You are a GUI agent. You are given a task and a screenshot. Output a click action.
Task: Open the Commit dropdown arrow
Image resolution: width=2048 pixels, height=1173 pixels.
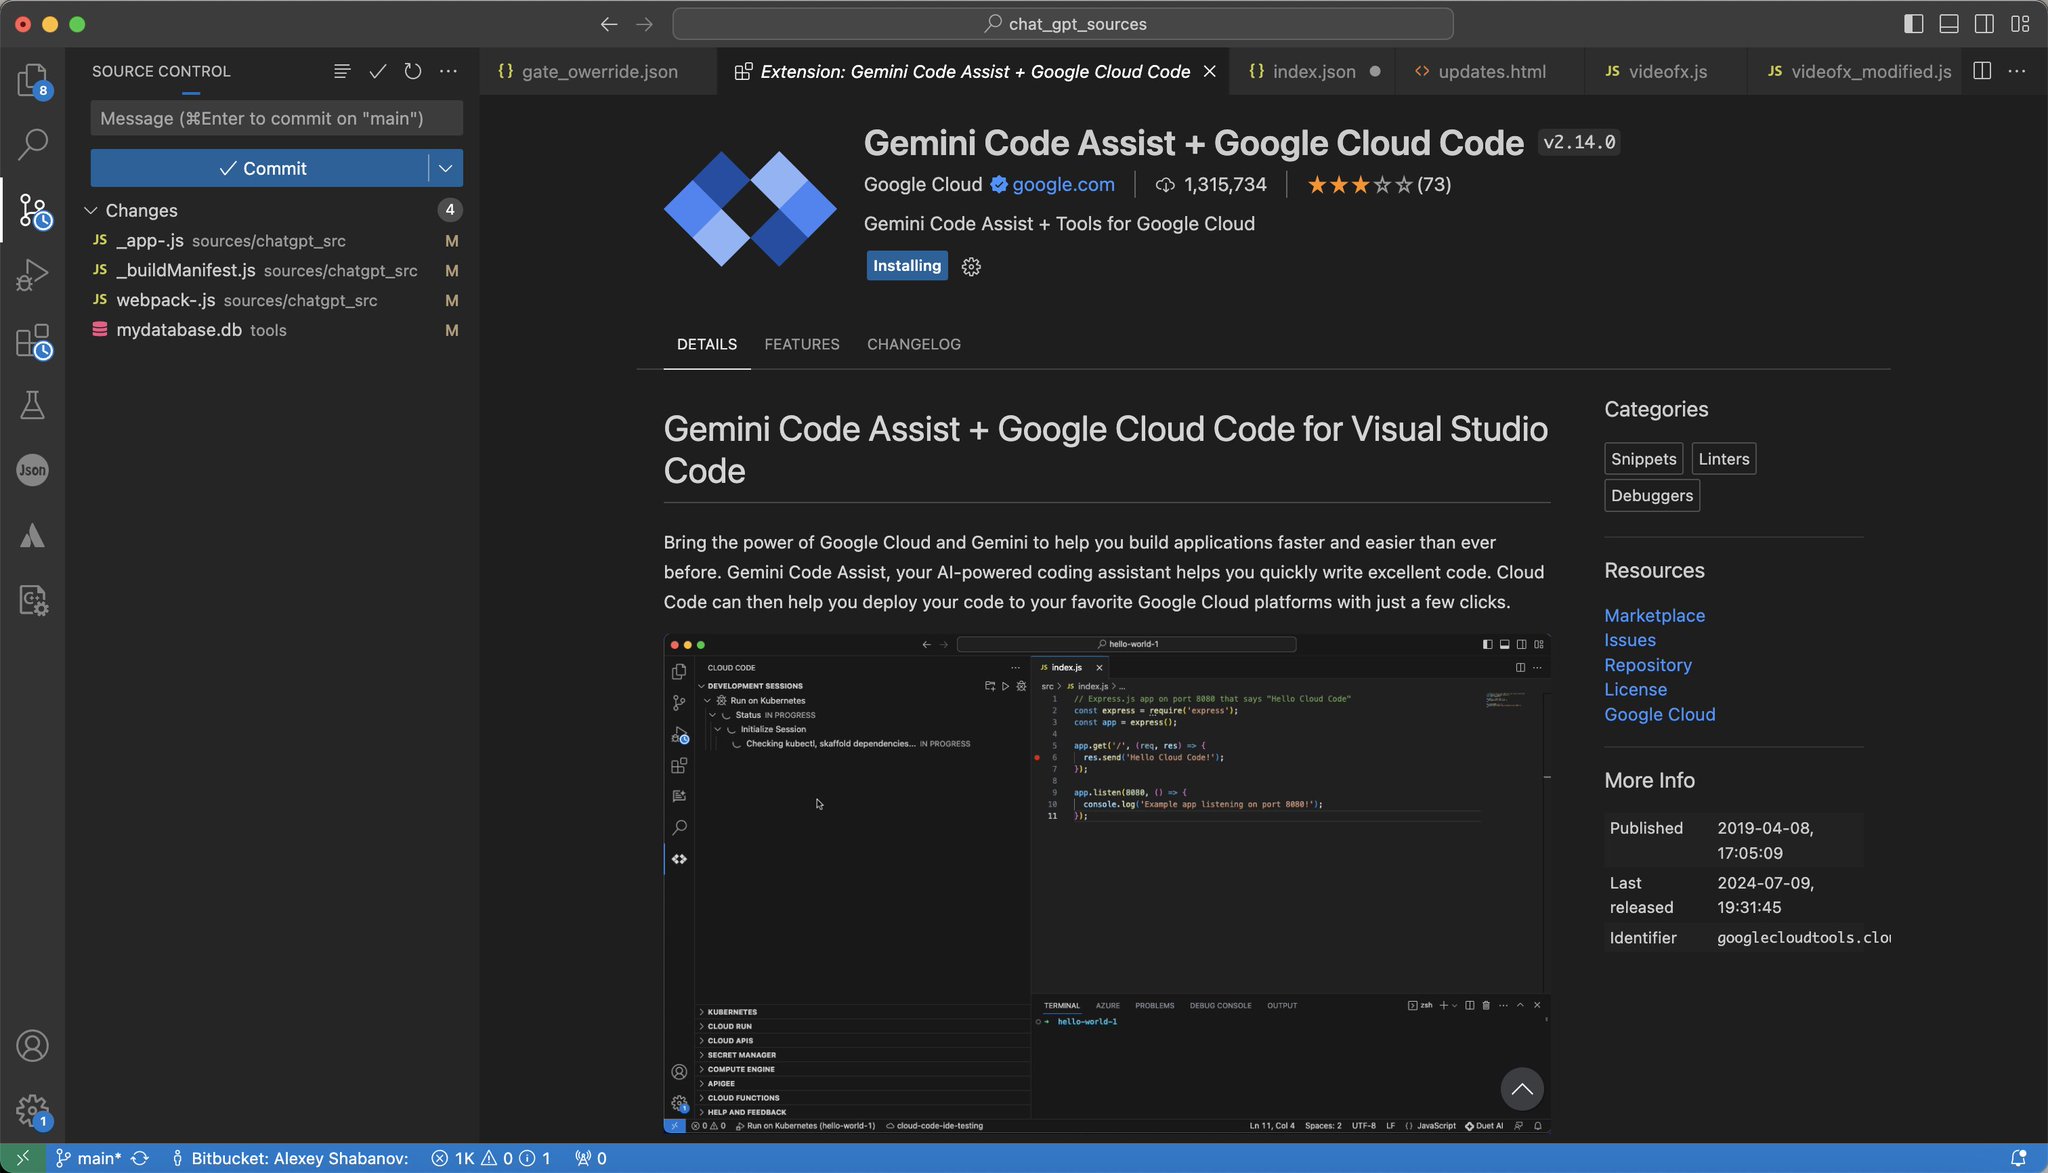point(446,168)
